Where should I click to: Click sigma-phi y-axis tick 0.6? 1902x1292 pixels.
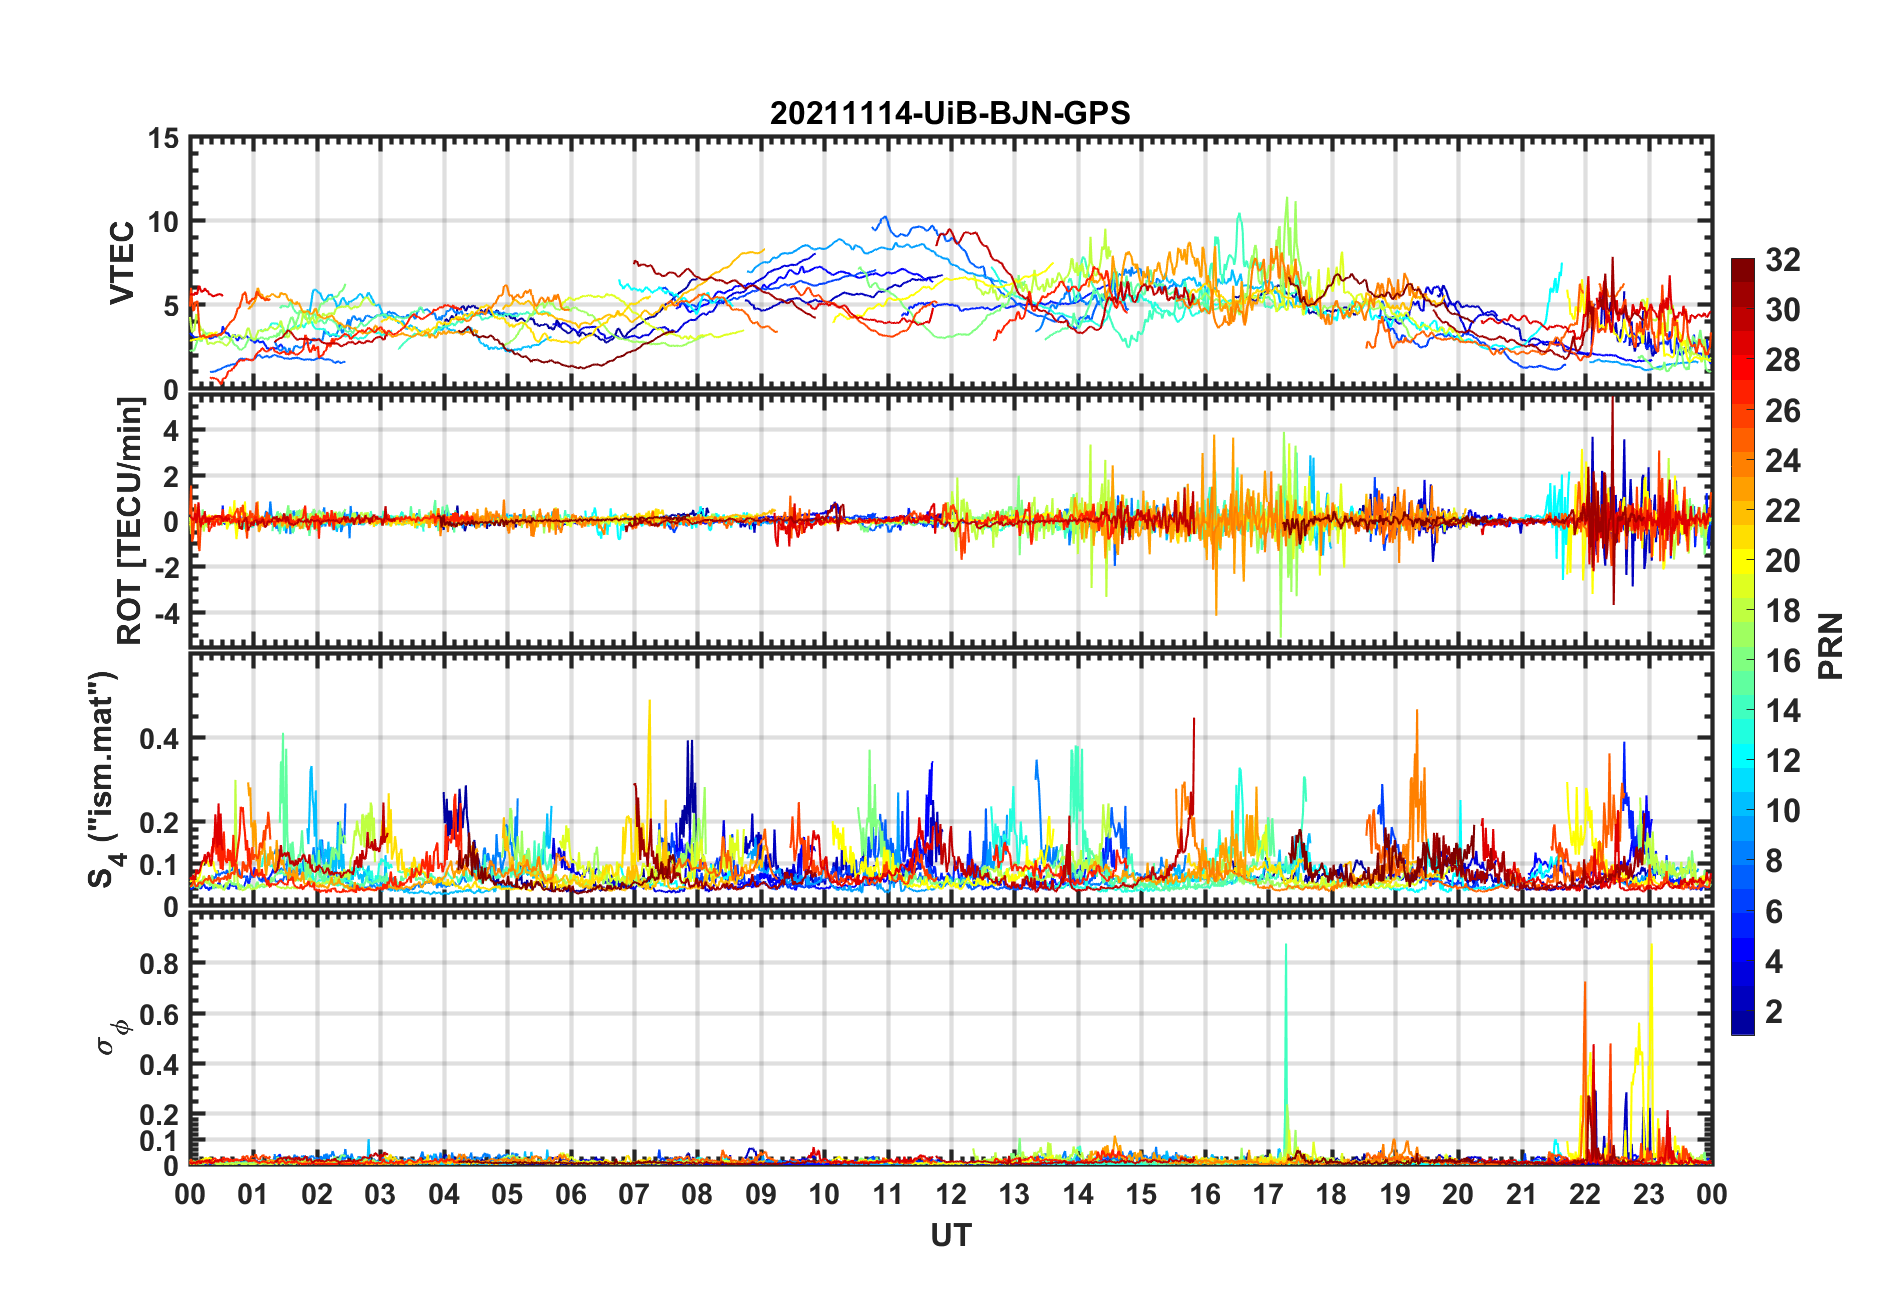pyautogui.click(x=160, y=1014)
